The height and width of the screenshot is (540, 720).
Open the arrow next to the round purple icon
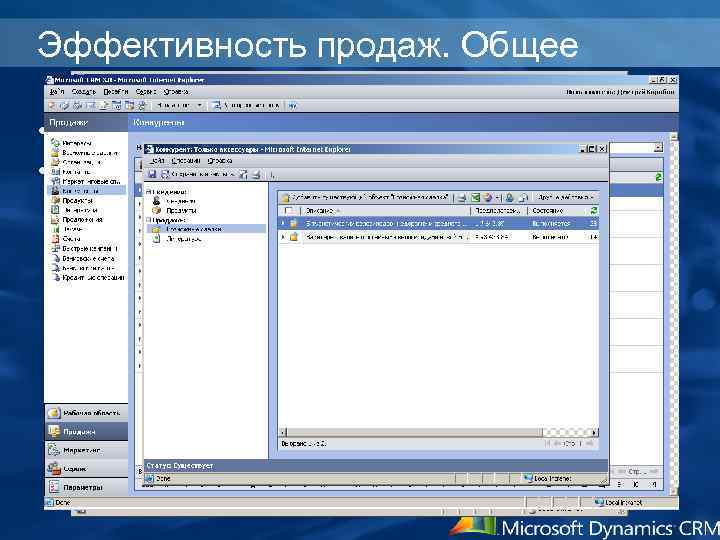(498, 198)
